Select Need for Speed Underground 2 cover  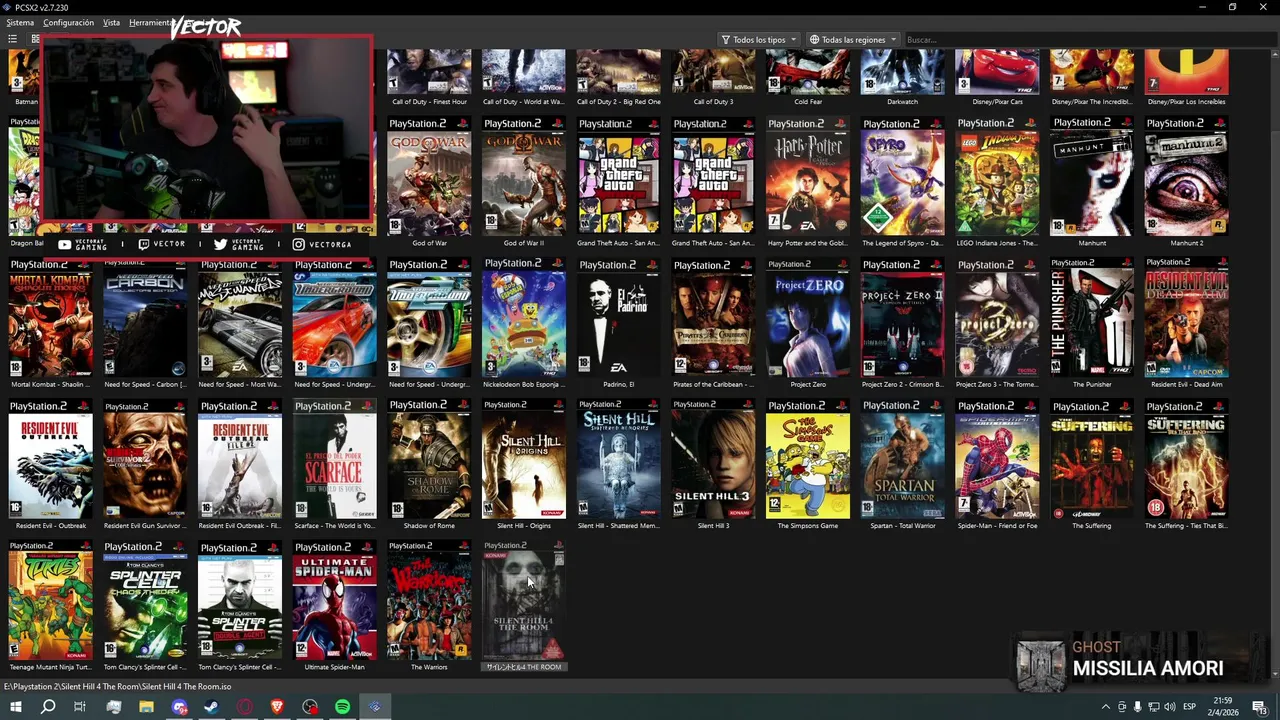tap(429, 318)
